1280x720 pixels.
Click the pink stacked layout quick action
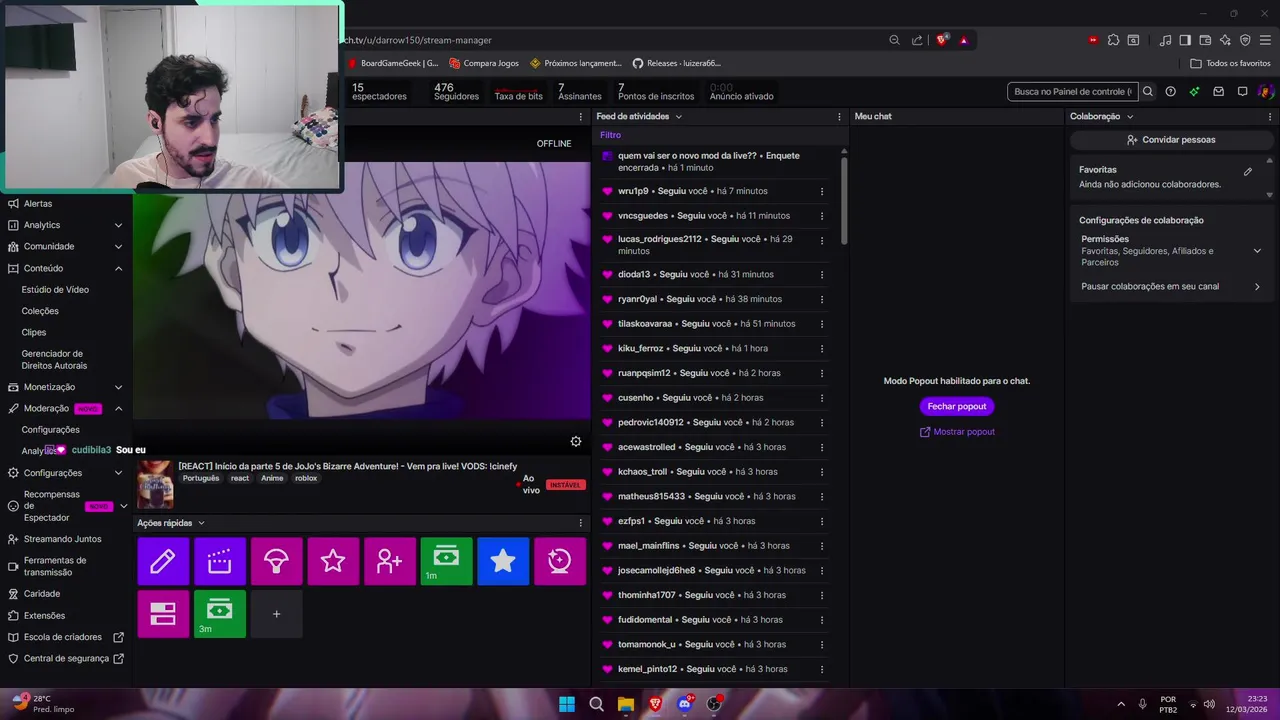pos(162,614)
